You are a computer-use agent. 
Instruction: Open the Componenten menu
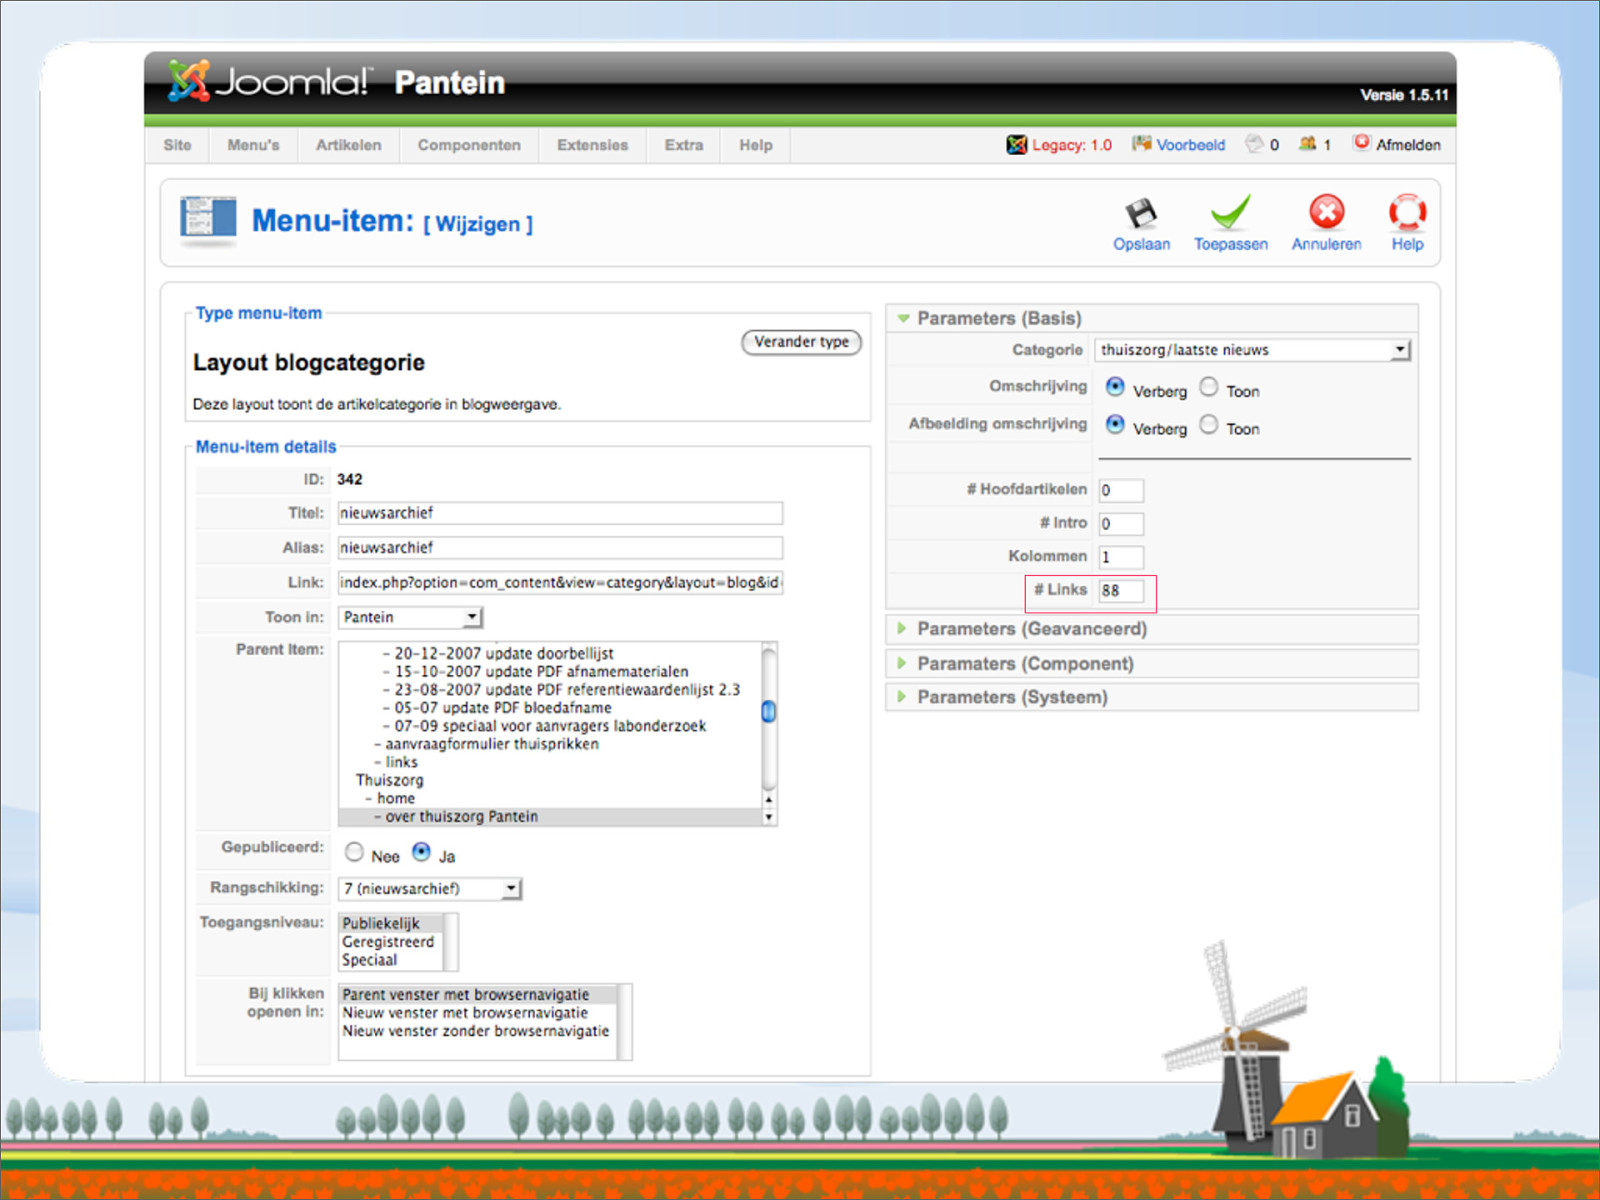469,145
